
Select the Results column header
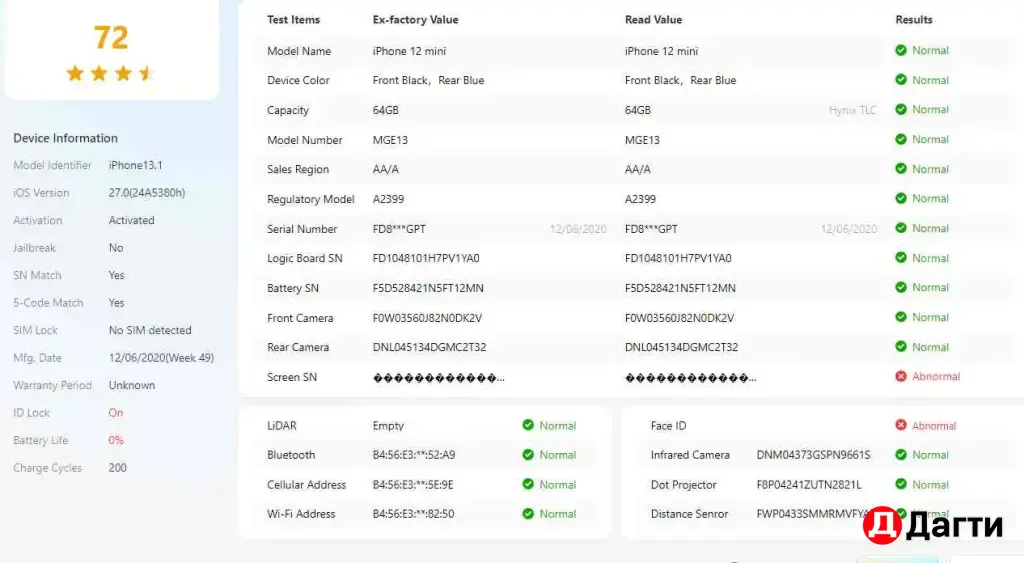pos(914,20)
